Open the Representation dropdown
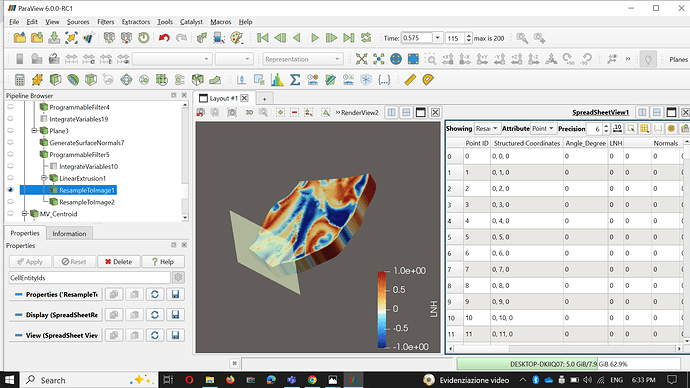 click(302, 59)
